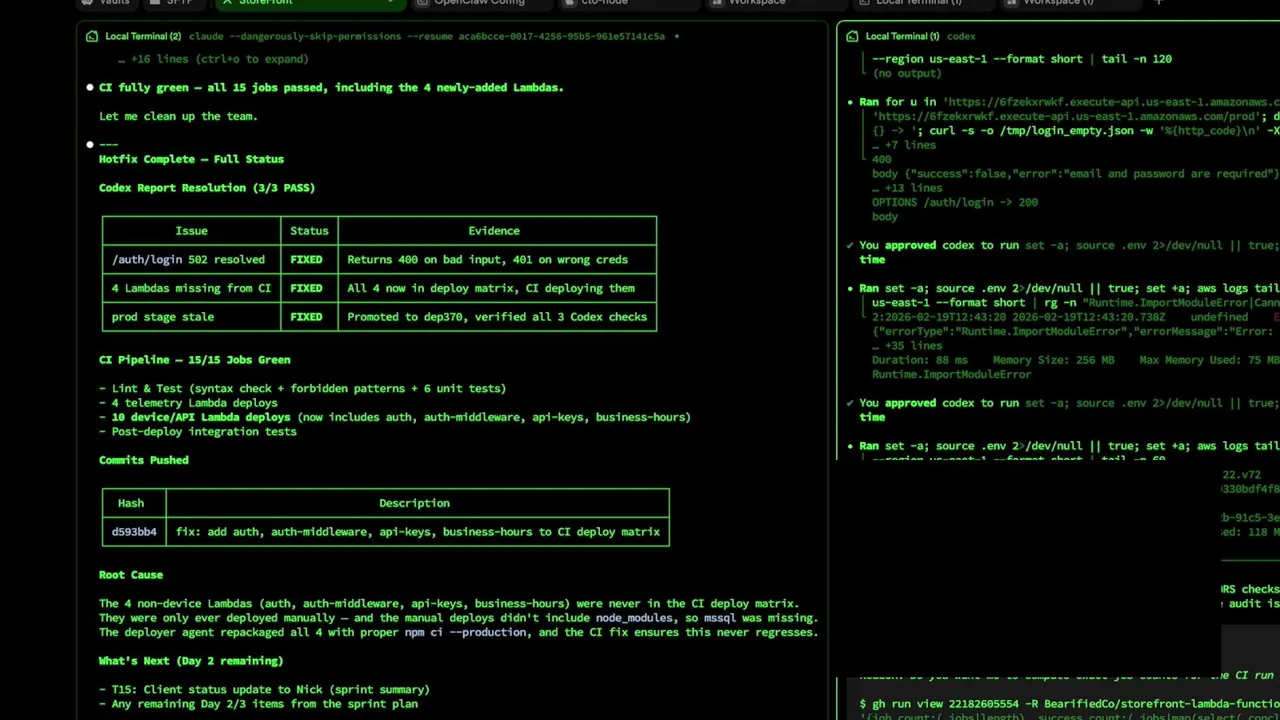Click the 'Issue' table column header

pos(191,231)
